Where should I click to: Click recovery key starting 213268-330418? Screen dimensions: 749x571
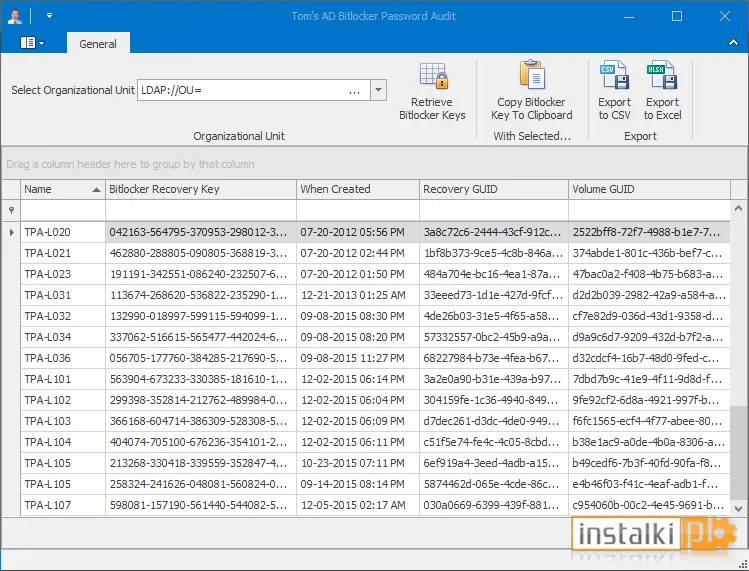201,463
